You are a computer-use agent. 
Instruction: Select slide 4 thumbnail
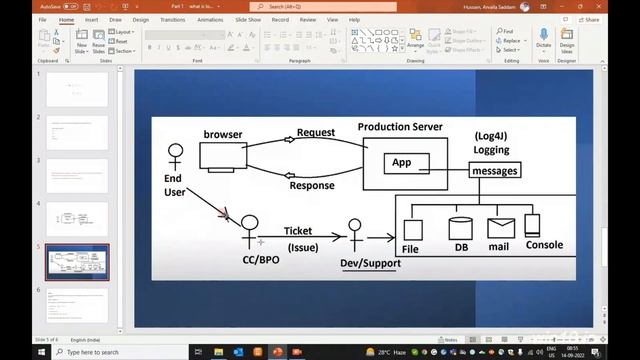tap(77, 219)
